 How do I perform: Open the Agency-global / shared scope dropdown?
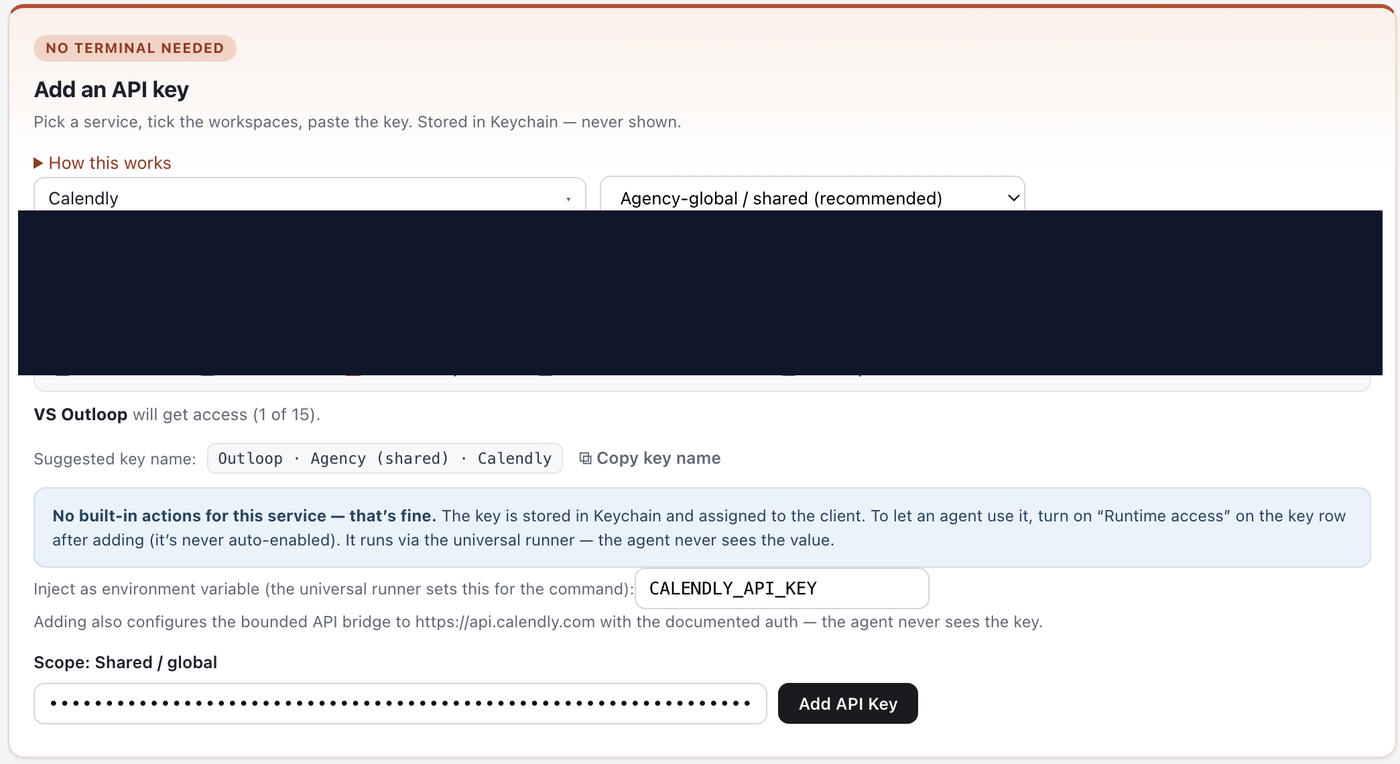coord(812,195)
